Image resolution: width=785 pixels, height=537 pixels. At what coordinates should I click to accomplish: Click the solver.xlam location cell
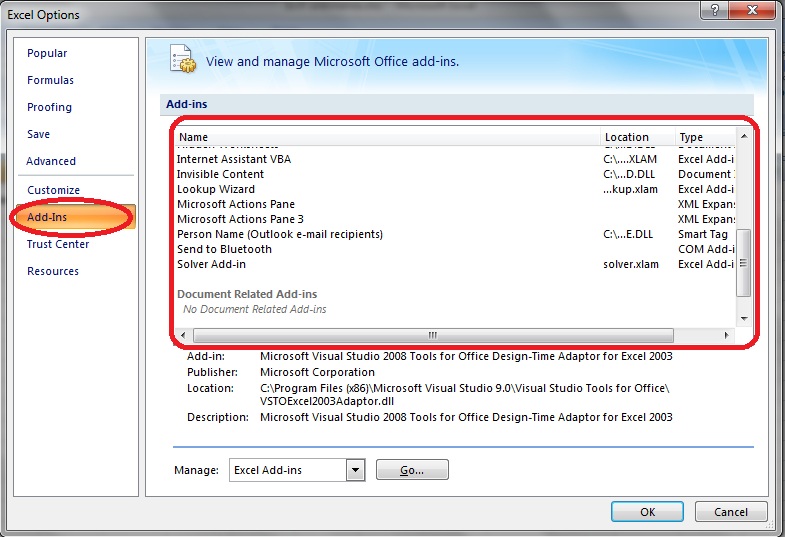pos(631,264)
